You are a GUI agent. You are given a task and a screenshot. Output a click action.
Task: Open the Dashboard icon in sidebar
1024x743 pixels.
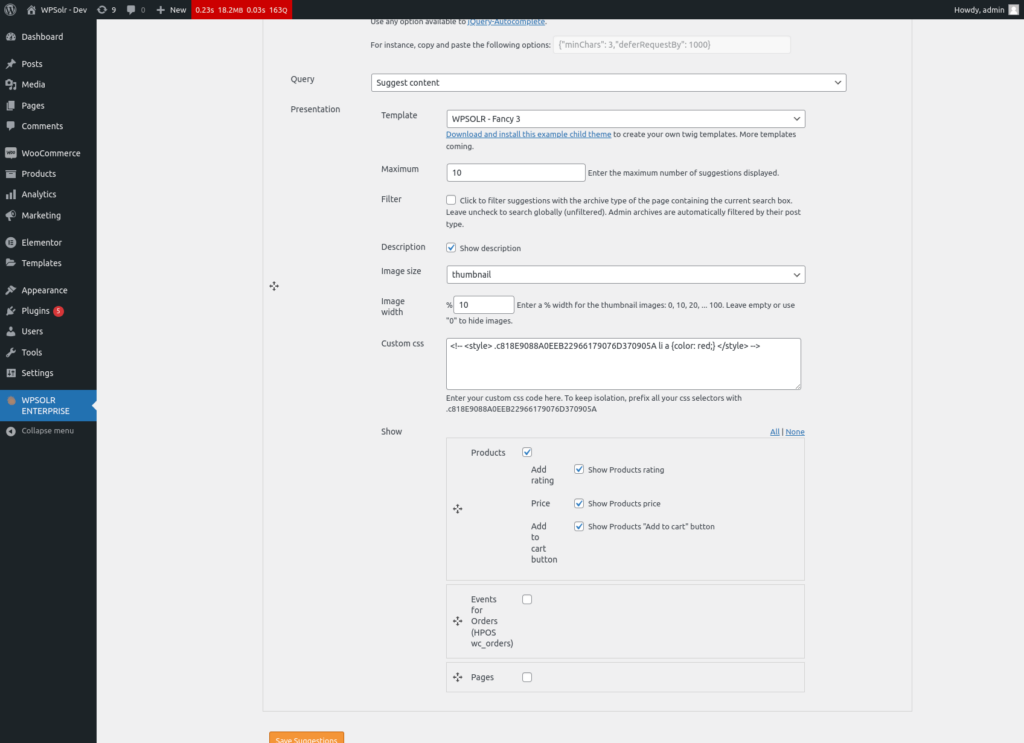point(10,37)
